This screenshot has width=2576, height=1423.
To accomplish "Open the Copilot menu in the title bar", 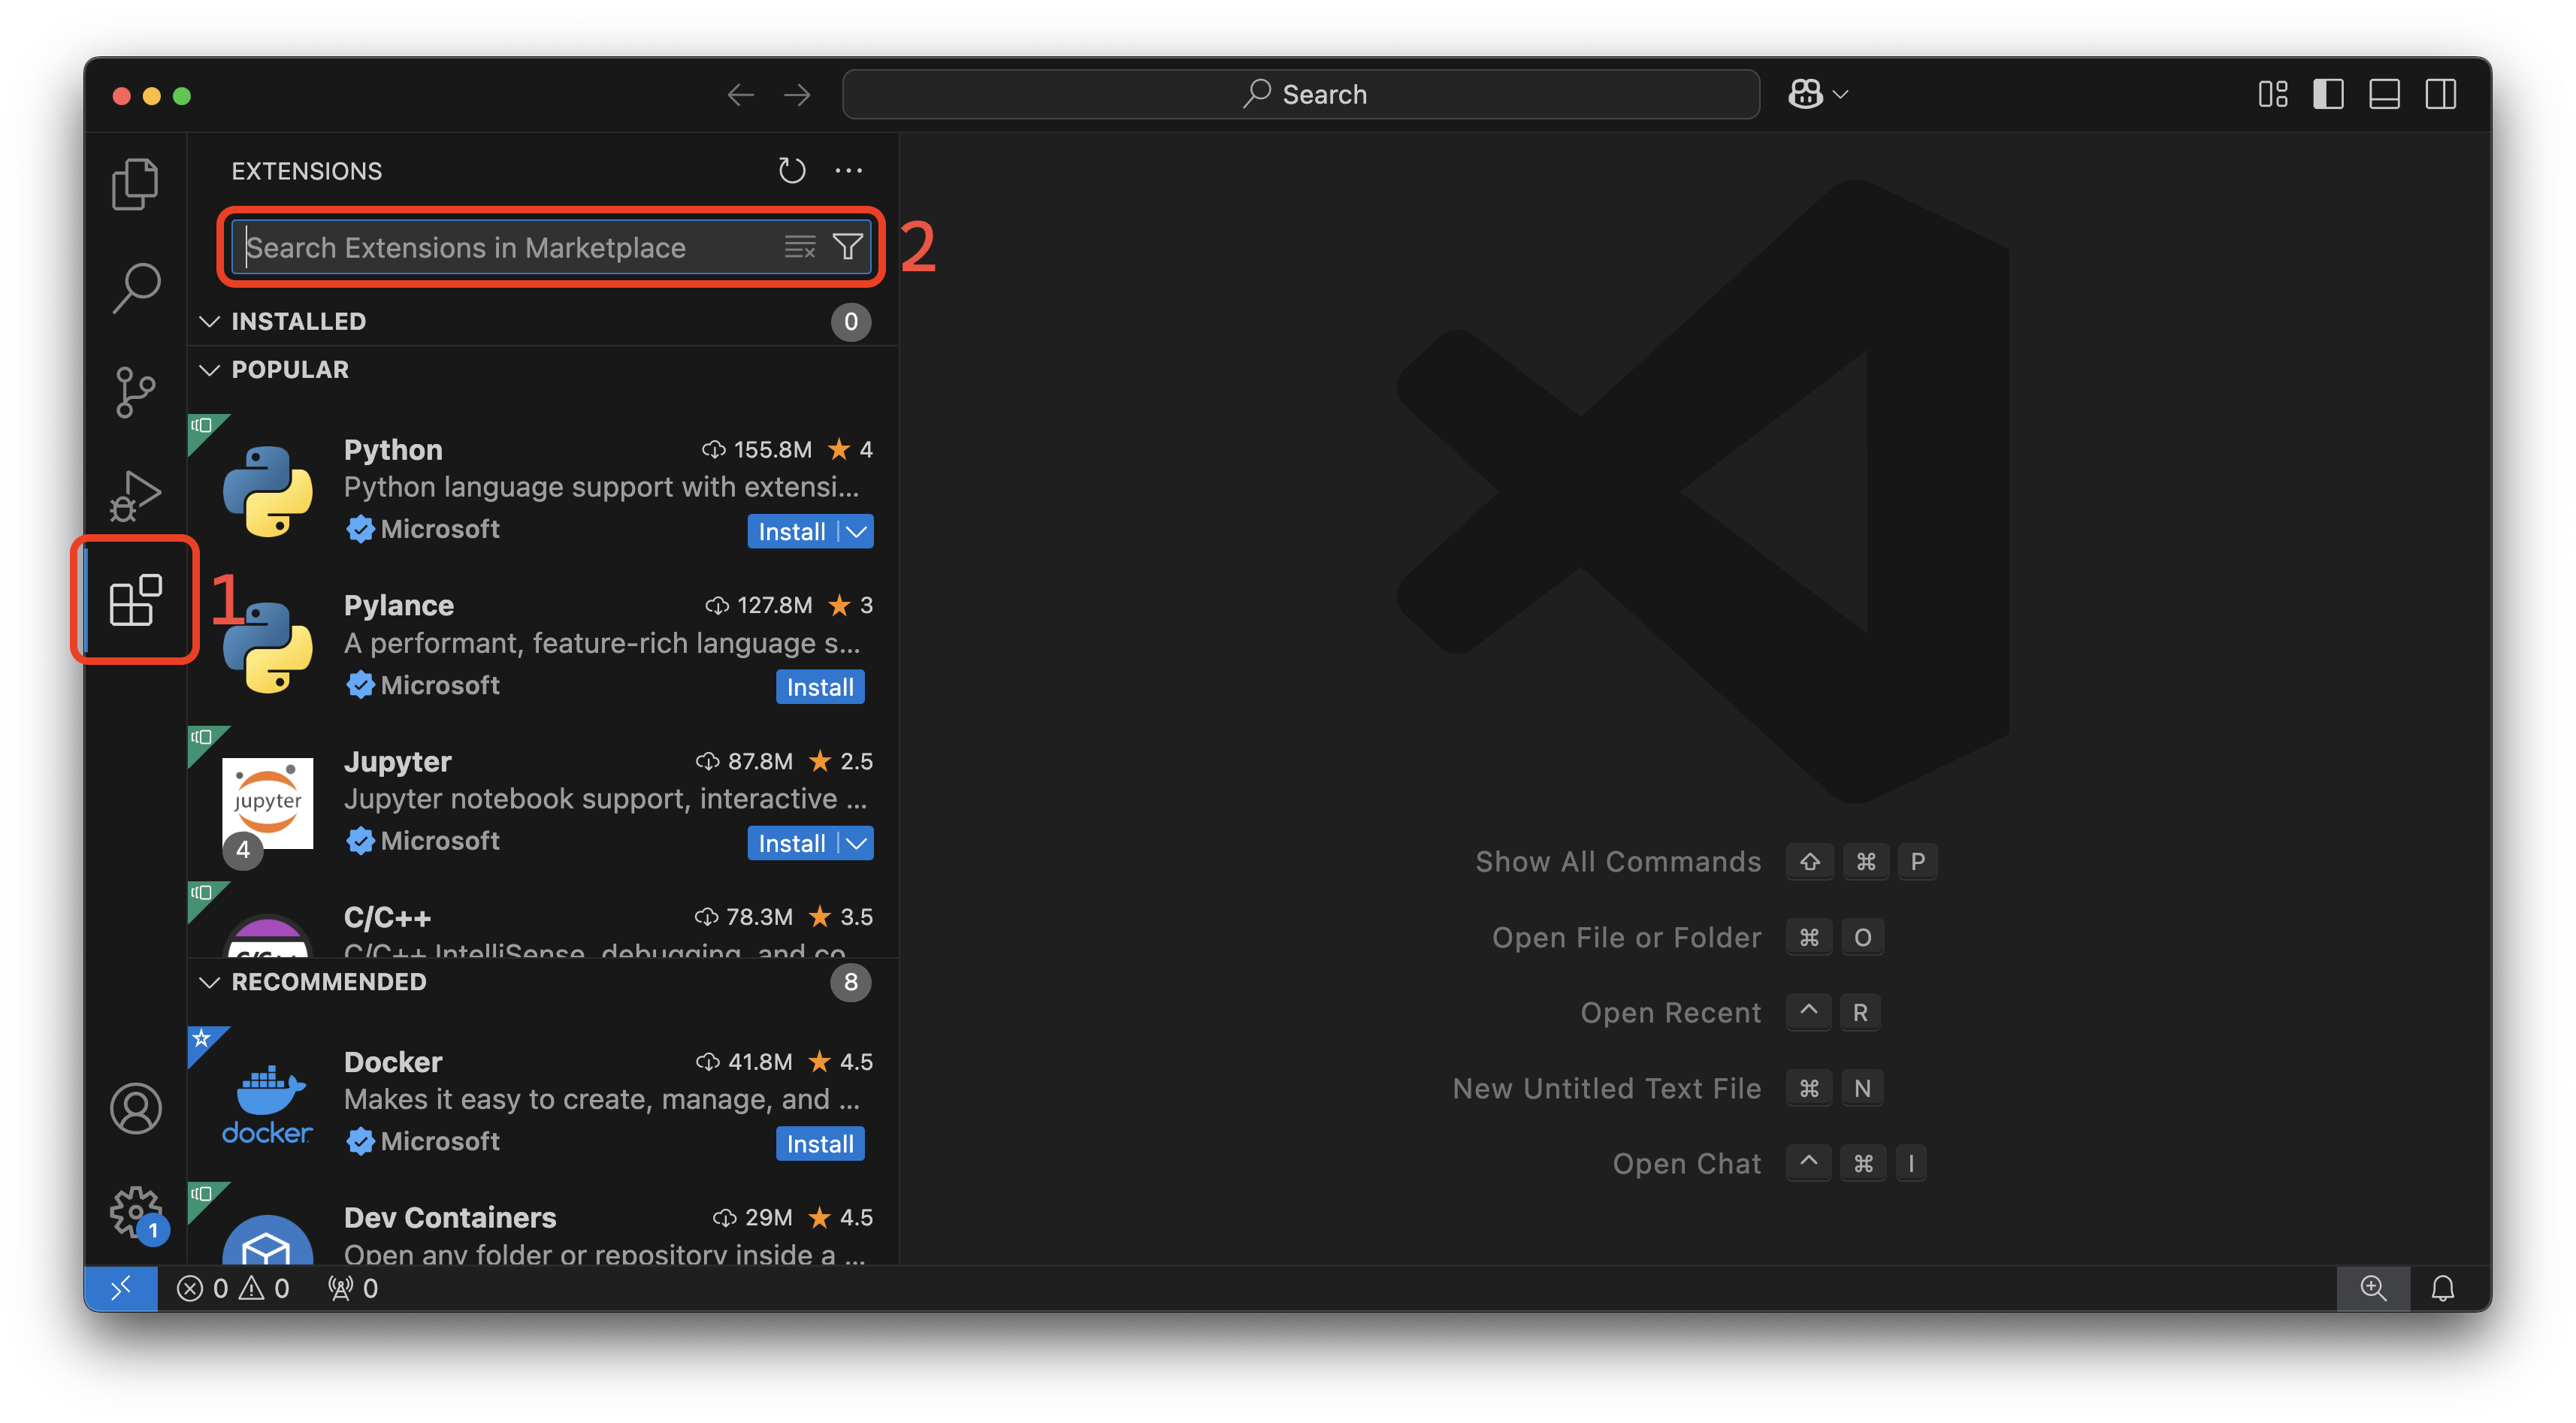I will [x=1817, y=93].
